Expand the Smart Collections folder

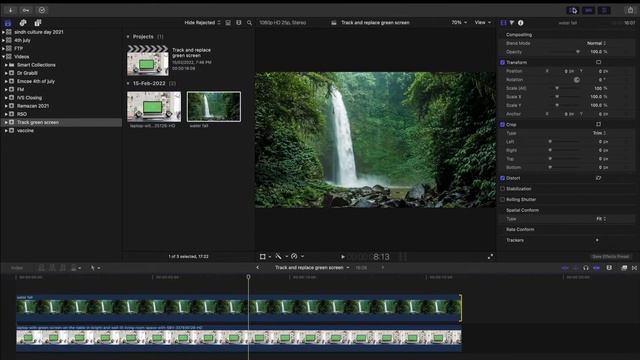coord(6,65)
